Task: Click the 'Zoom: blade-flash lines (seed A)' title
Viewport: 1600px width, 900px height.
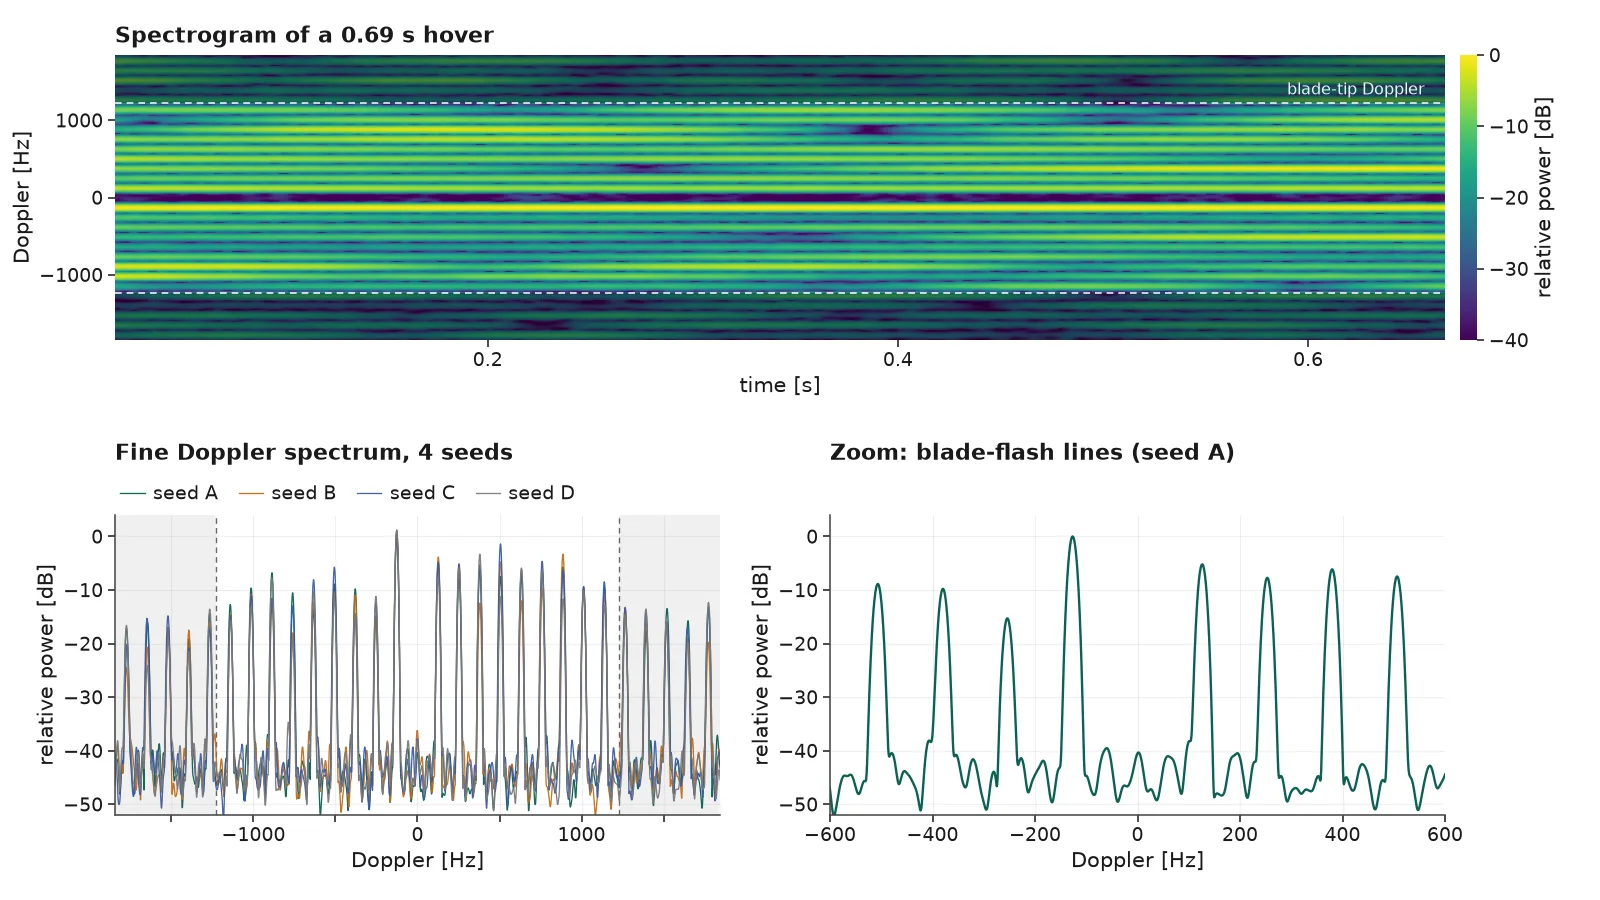Action: (x=1032, y=452)
